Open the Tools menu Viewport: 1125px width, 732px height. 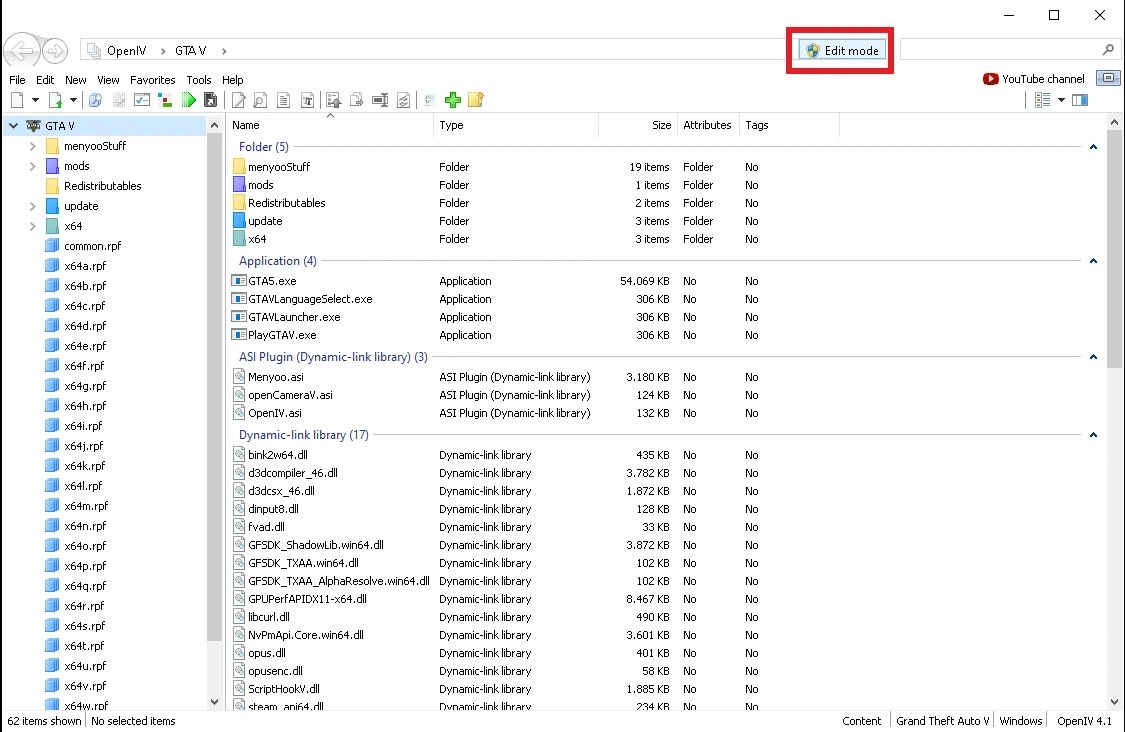tap(199, 80)
